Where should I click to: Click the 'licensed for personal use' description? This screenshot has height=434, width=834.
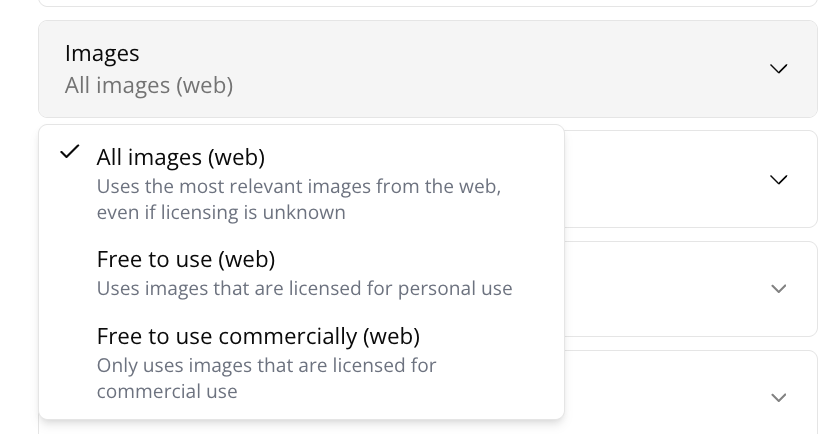click(x=400, y=289)
